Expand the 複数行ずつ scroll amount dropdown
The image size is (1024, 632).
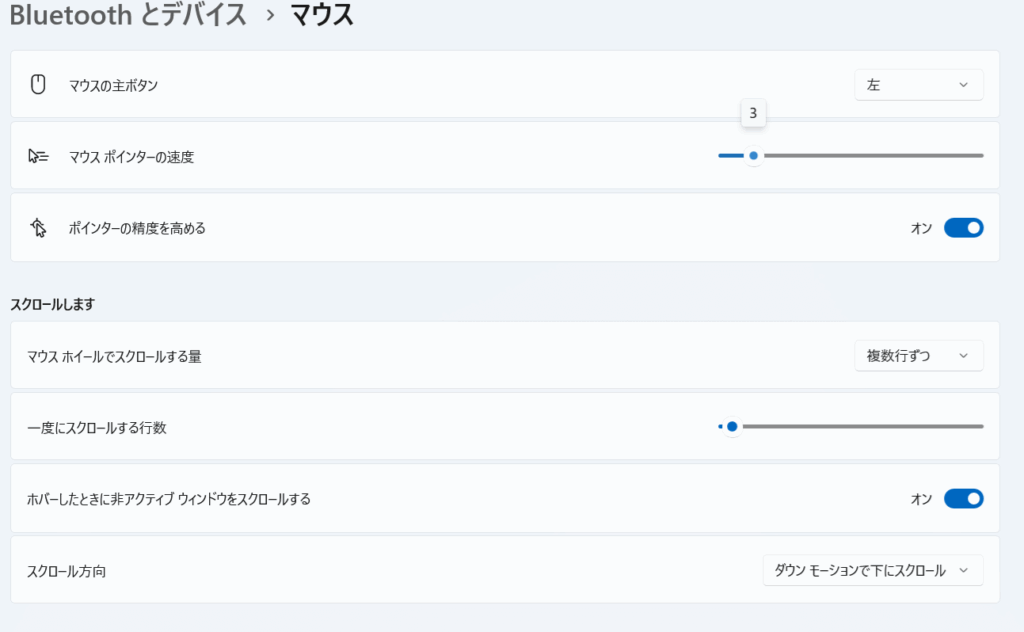[918, 355]
